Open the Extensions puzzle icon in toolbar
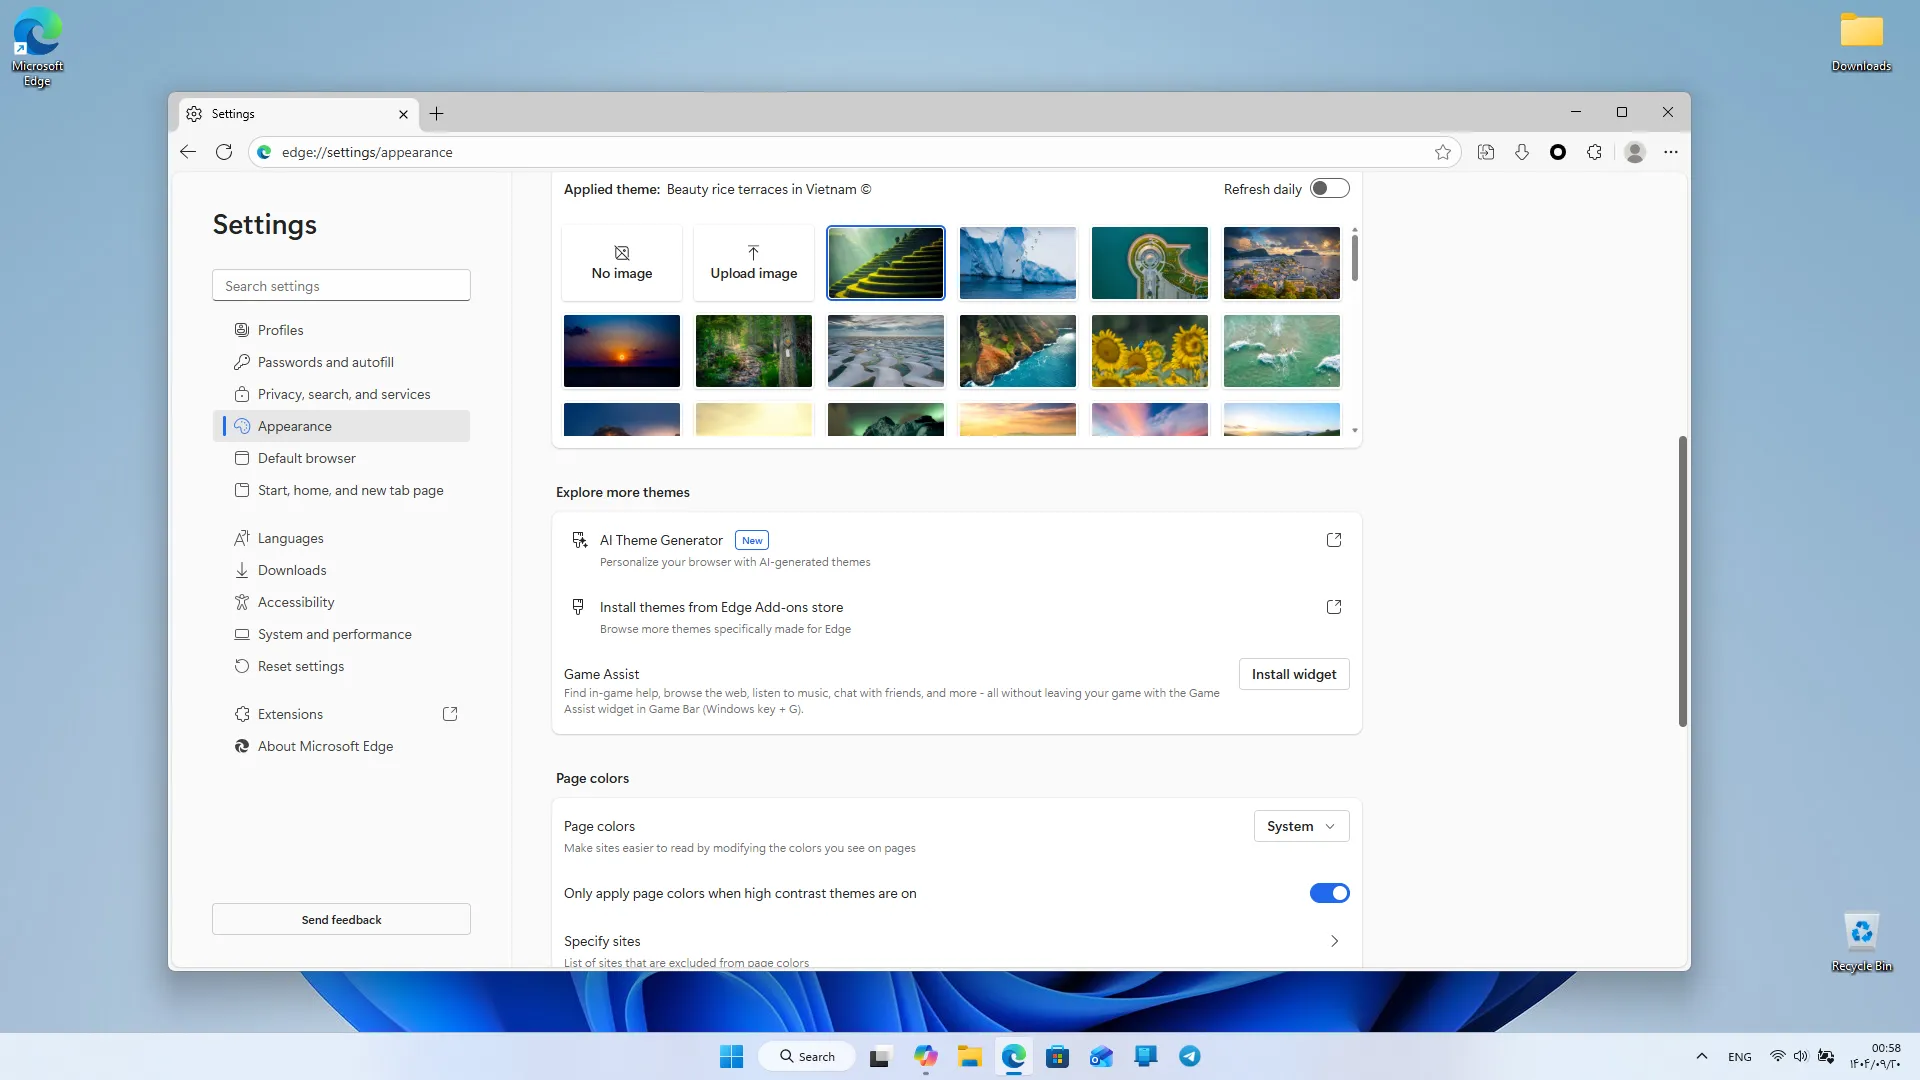The image size is (1920, 1080). [x=1594, y=152]
